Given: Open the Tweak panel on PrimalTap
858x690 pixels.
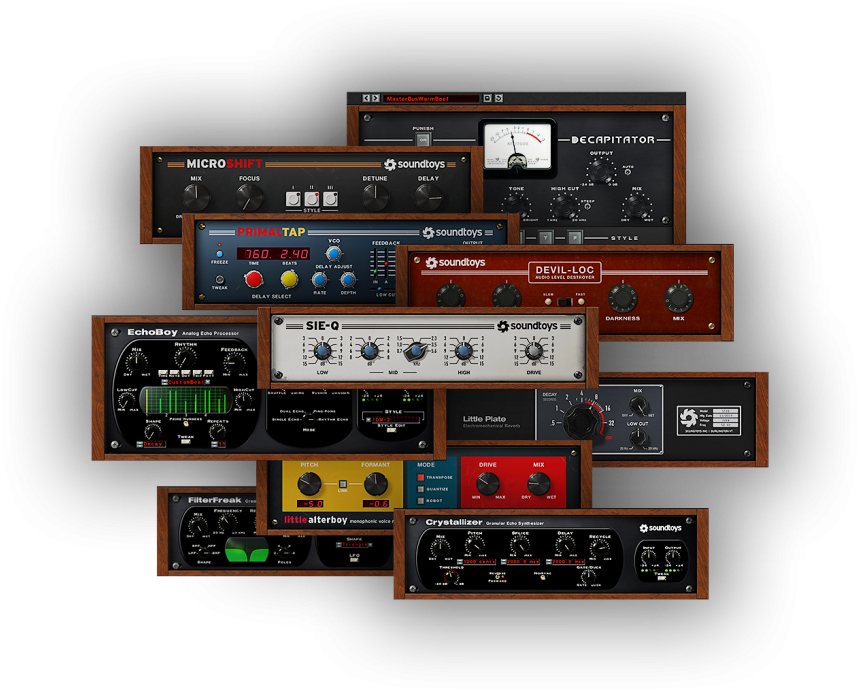Looking at the screenshot, I should pyautogui.click(x=219, y=279).
